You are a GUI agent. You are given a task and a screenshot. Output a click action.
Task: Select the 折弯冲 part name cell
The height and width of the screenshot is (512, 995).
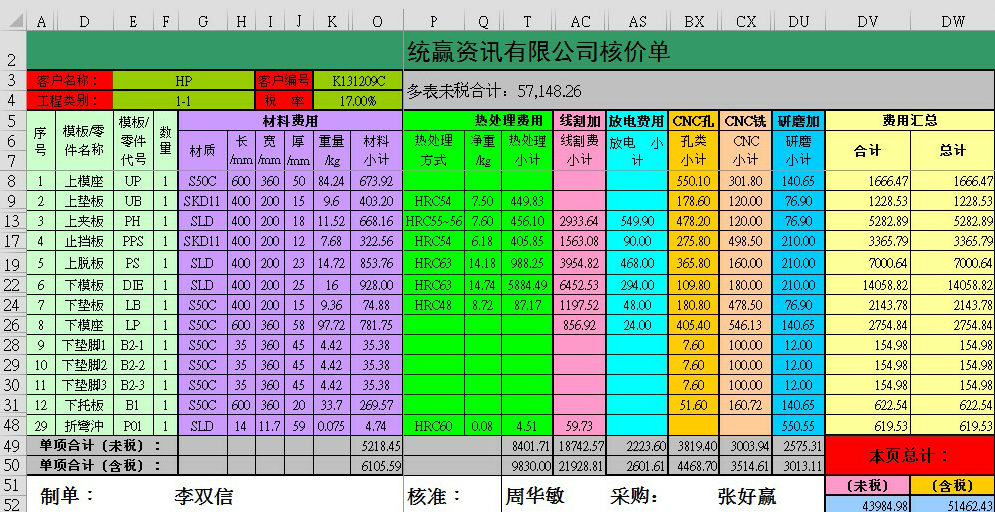click(x=84, y=425)
